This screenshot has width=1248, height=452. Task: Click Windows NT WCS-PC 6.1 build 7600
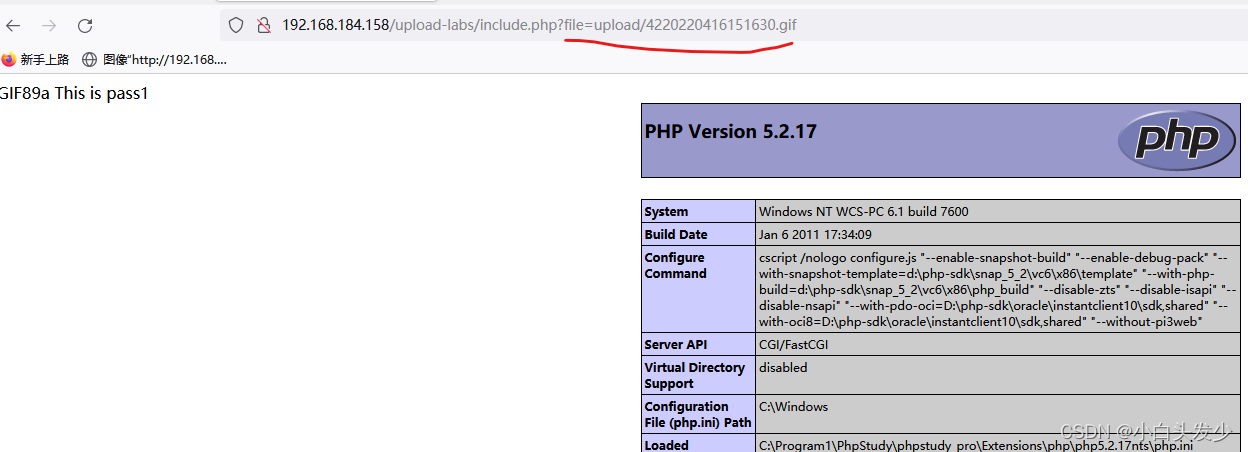(x=864, y=211)
